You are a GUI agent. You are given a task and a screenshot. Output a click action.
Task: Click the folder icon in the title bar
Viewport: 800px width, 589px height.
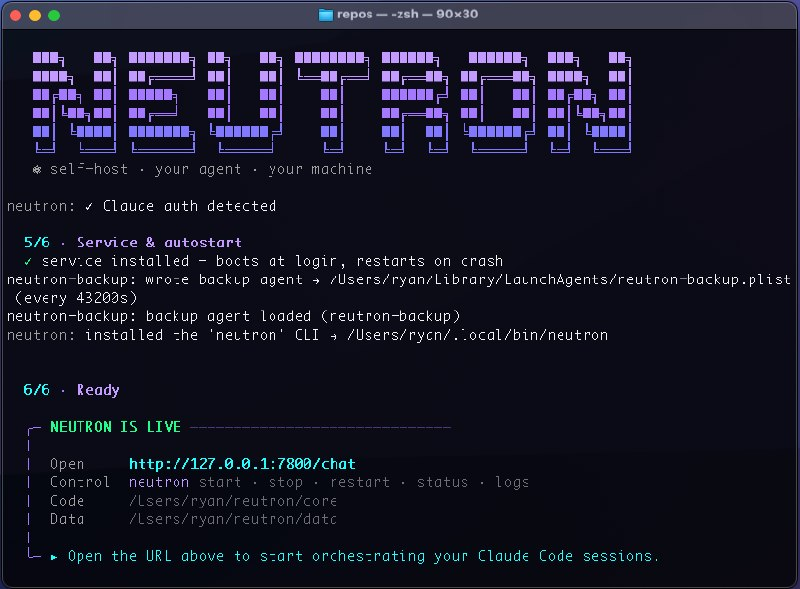pyautogui.click(x=326, y=15)
